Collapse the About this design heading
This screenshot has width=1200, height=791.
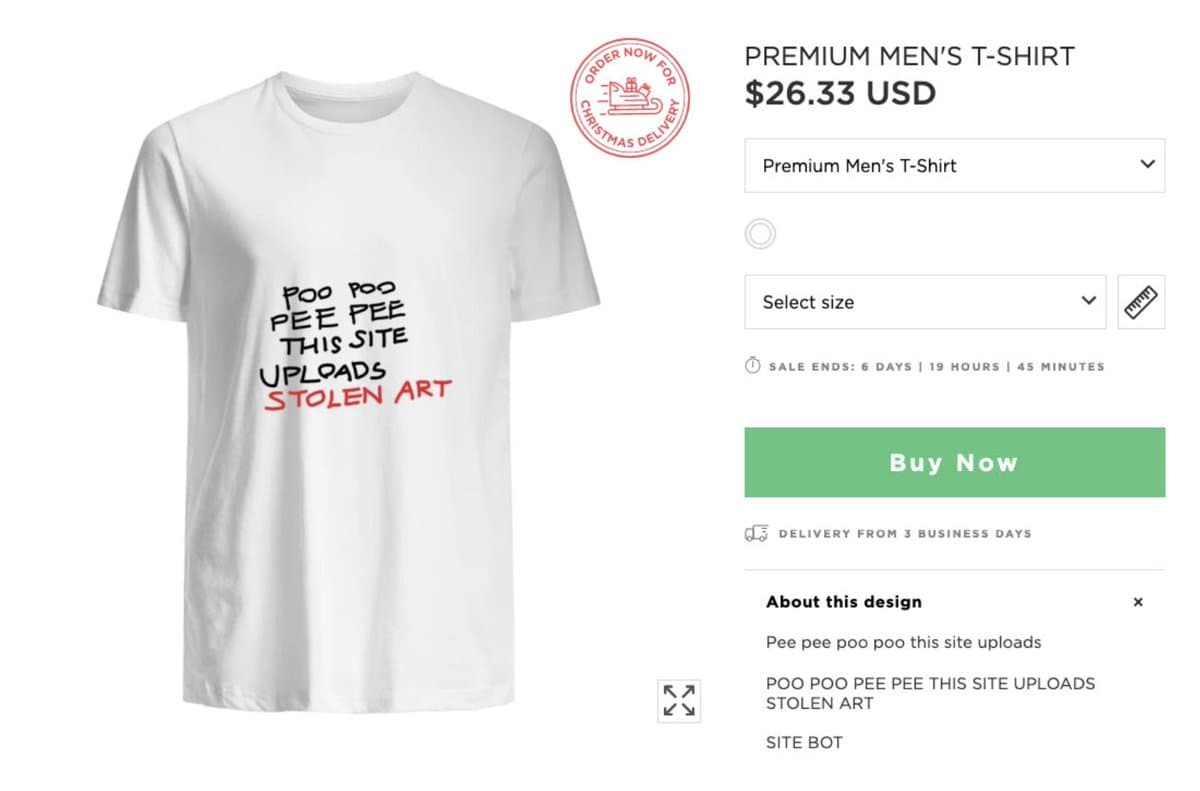click(x=843, y=602)
